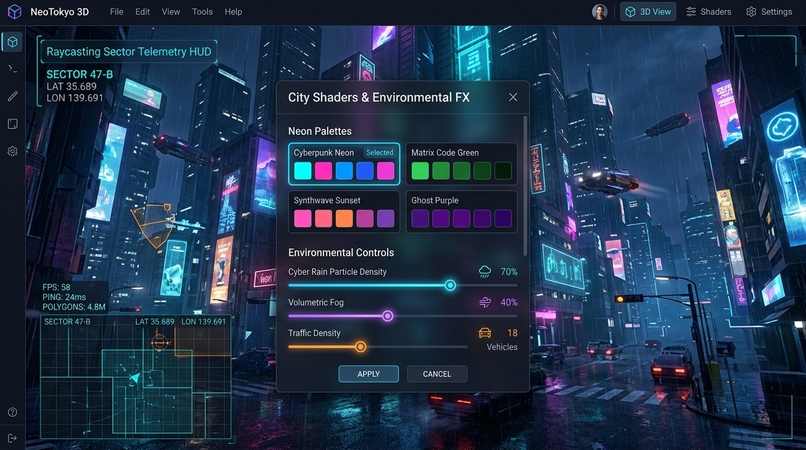Click the '40%' fog value

509,302
